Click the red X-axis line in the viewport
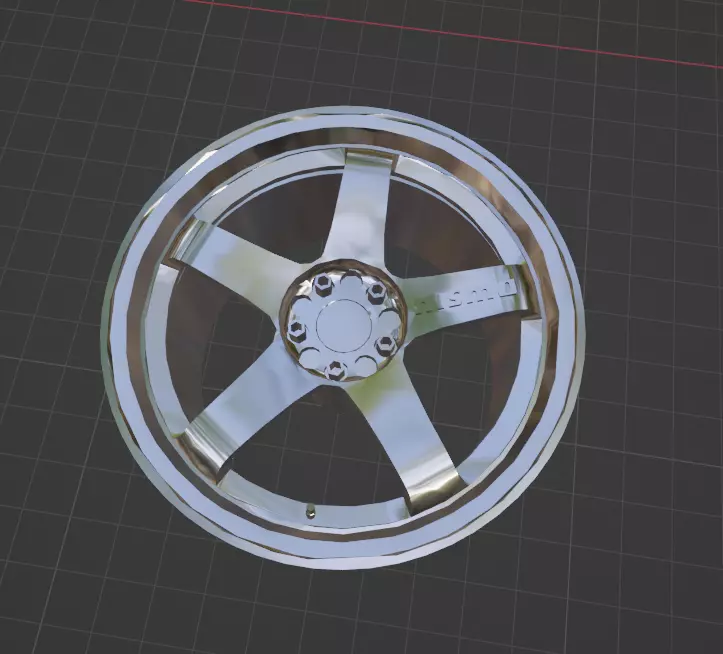The image size is (723, 654). point(456,33)
